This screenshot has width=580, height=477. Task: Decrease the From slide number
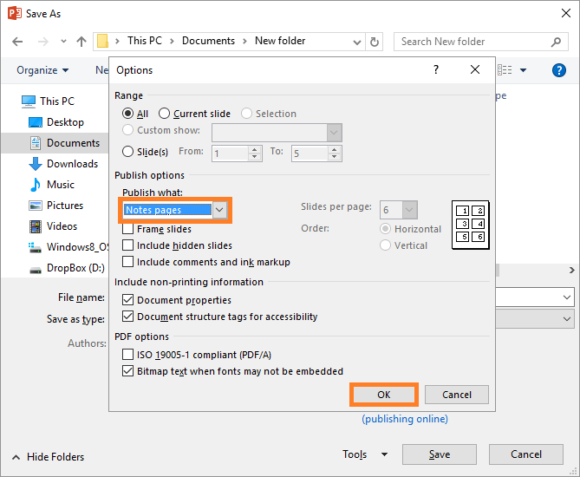pyautogui.click(x=254, y=157)
